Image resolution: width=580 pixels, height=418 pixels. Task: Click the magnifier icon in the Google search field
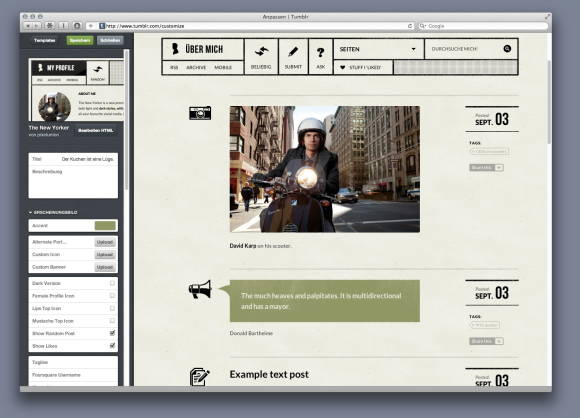pos(423,26)
